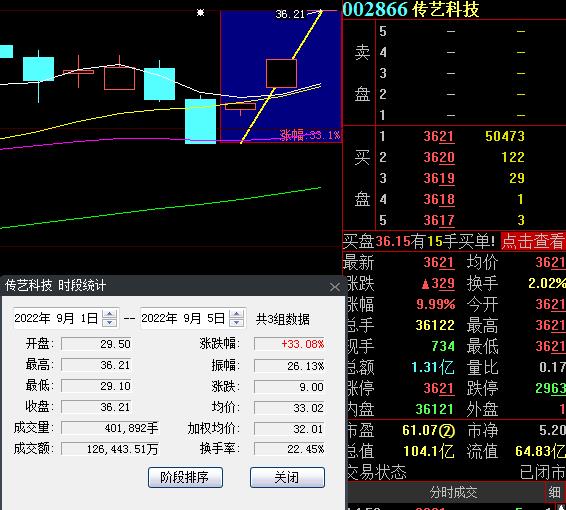Click the 涨跌幅 value field +33.08%
This screenshot has width=566, height=510.
tap(289, 344)
